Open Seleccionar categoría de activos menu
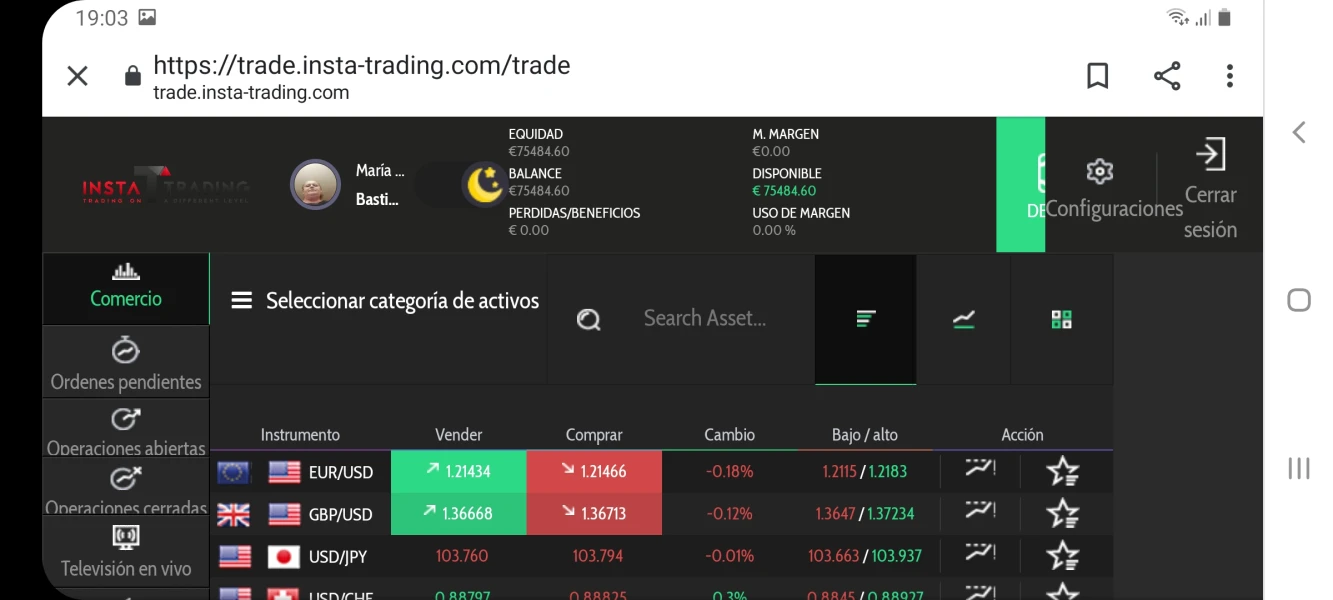Viewport: 1333px width, 600px height. (x=385, y=301)
